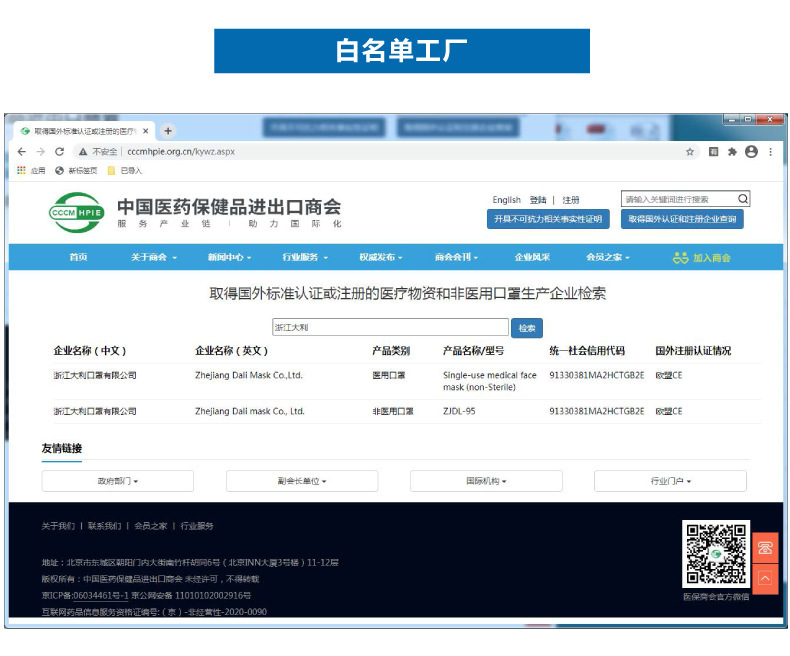Viewport: 790px width, 656px height.
Task: Expand the 关于商会 navigation menu
Action: 154,257
